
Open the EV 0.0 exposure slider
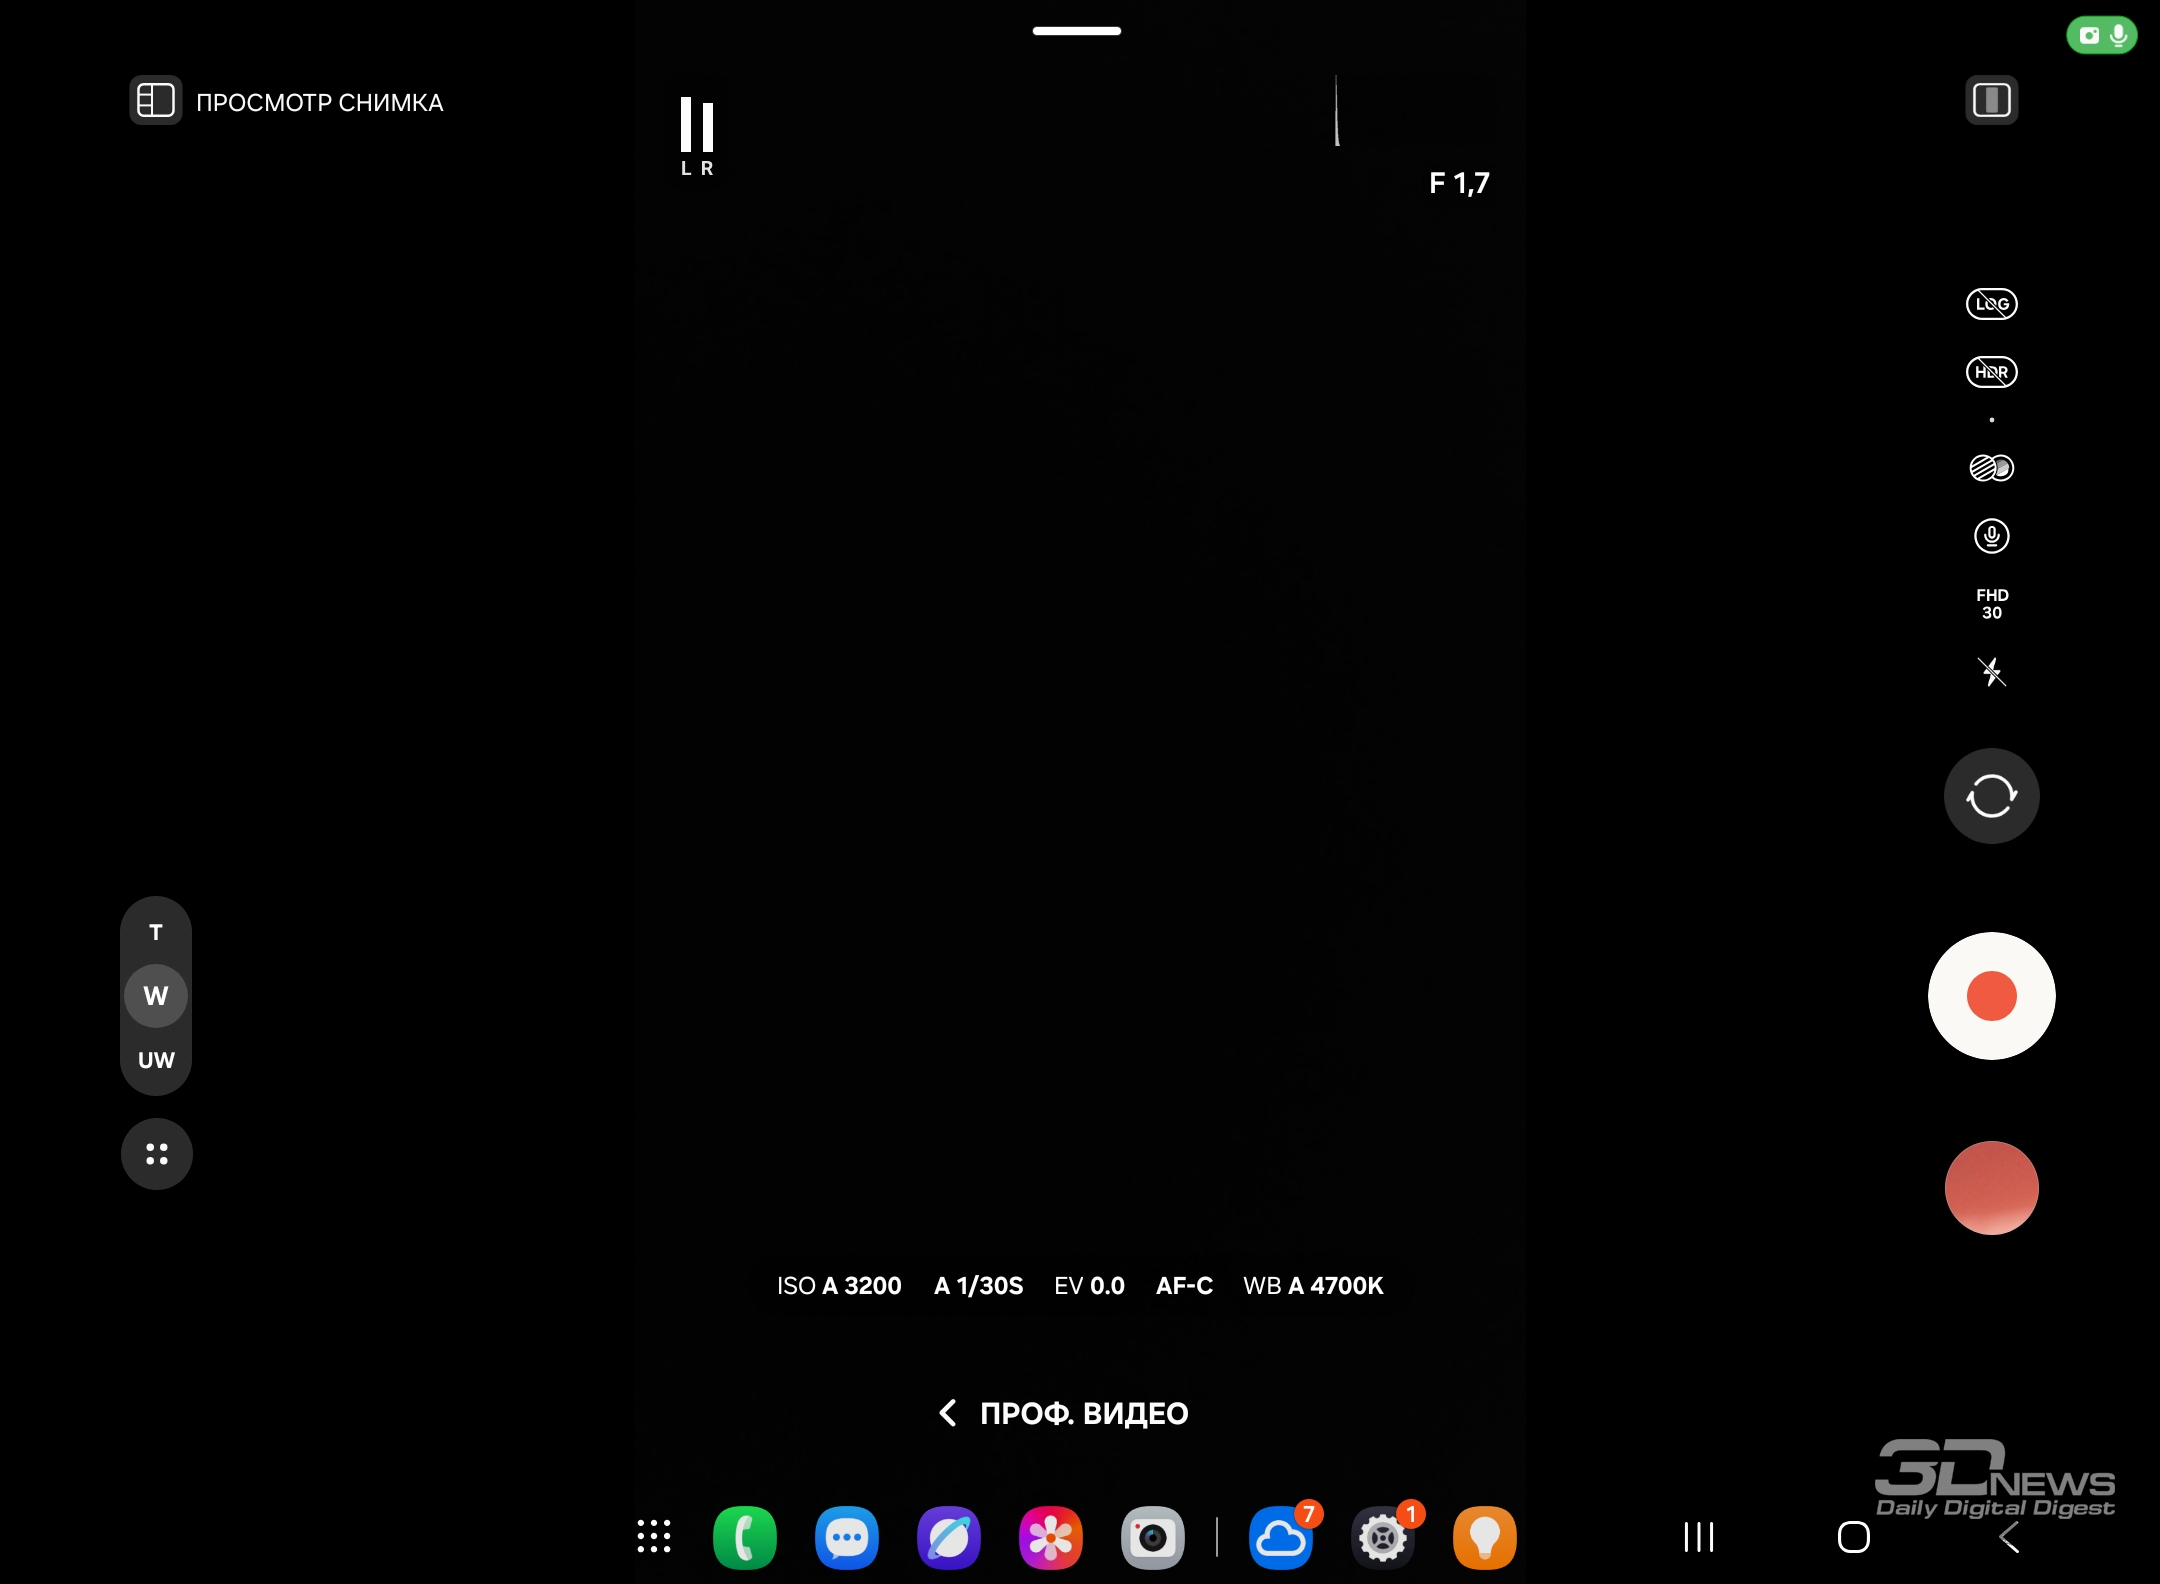pos(1089,1286)
